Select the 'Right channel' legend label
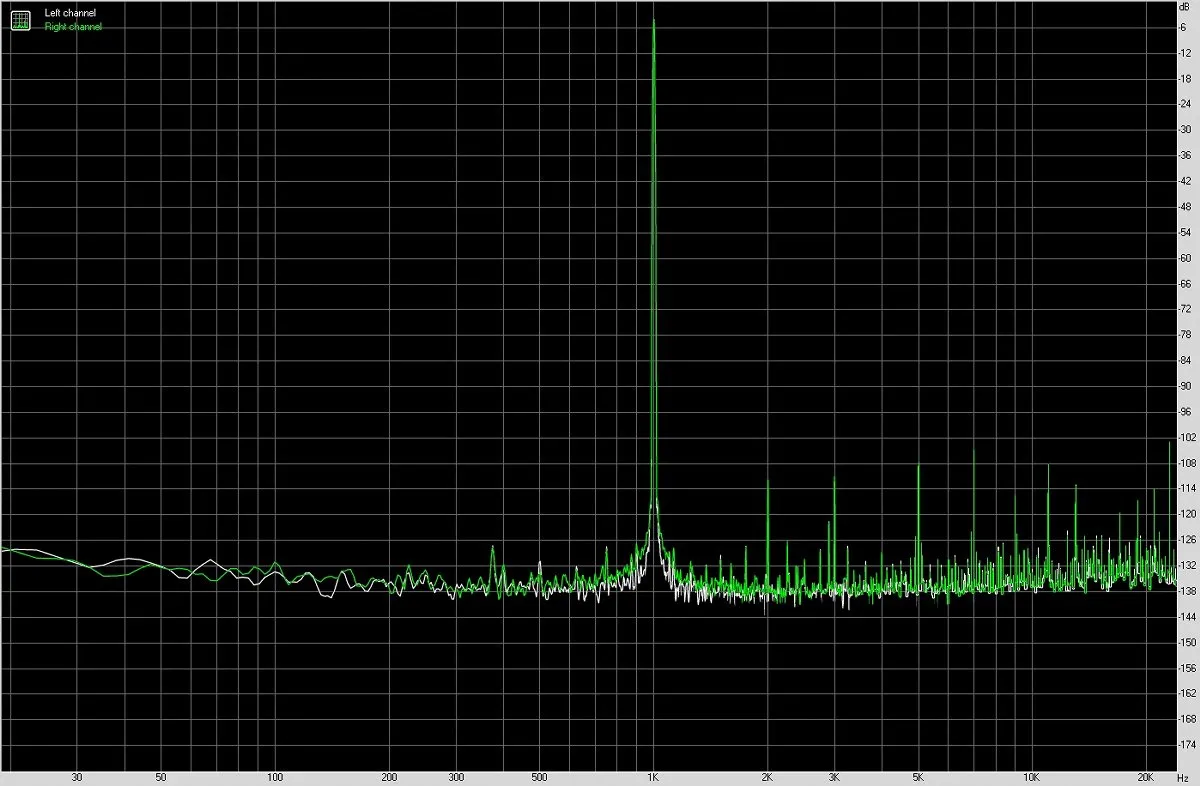This screenshot has width=1200, height=786. pos(73,27)
